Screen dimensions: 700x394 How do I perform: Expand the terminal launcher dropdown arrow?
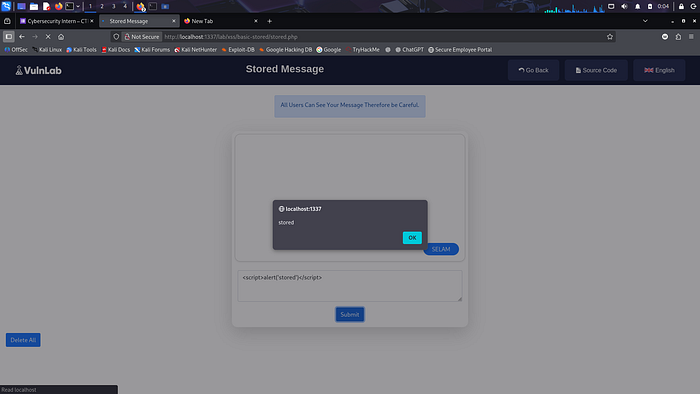(78, 6)
